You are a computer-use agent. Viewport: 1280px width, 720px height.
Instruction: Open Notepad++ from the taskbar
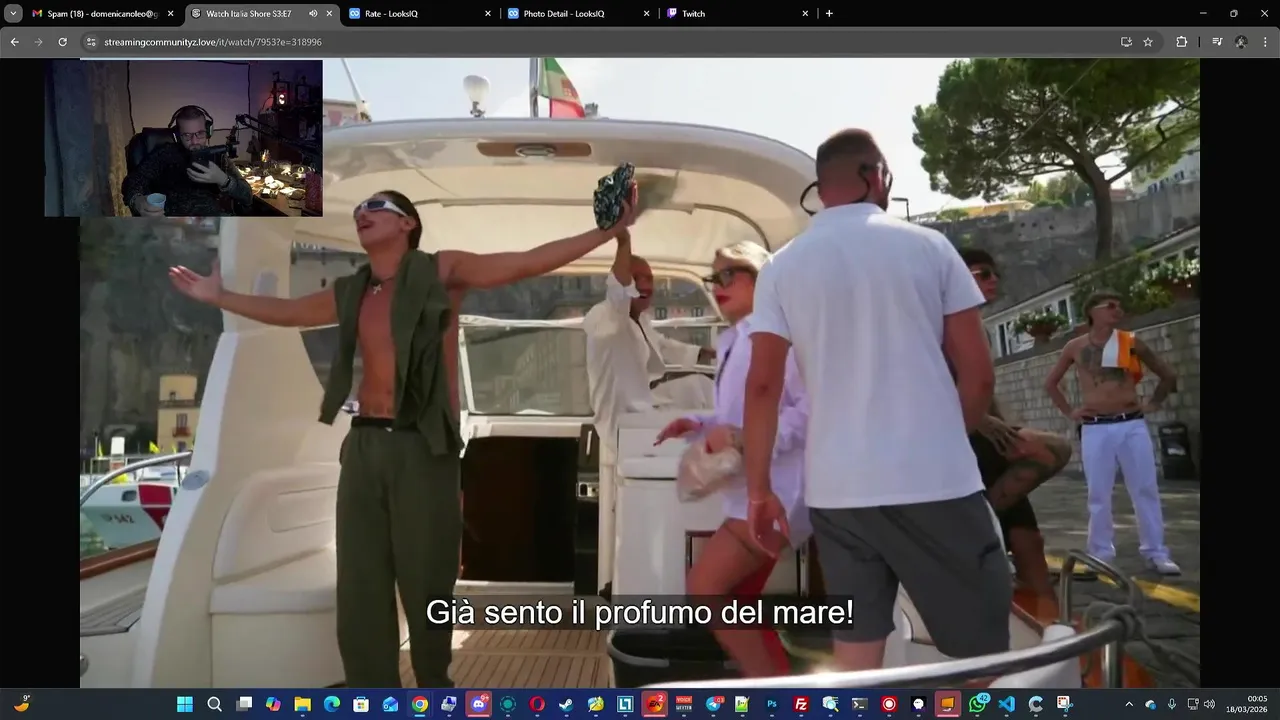pyautogui.click(x=742, y=704)
